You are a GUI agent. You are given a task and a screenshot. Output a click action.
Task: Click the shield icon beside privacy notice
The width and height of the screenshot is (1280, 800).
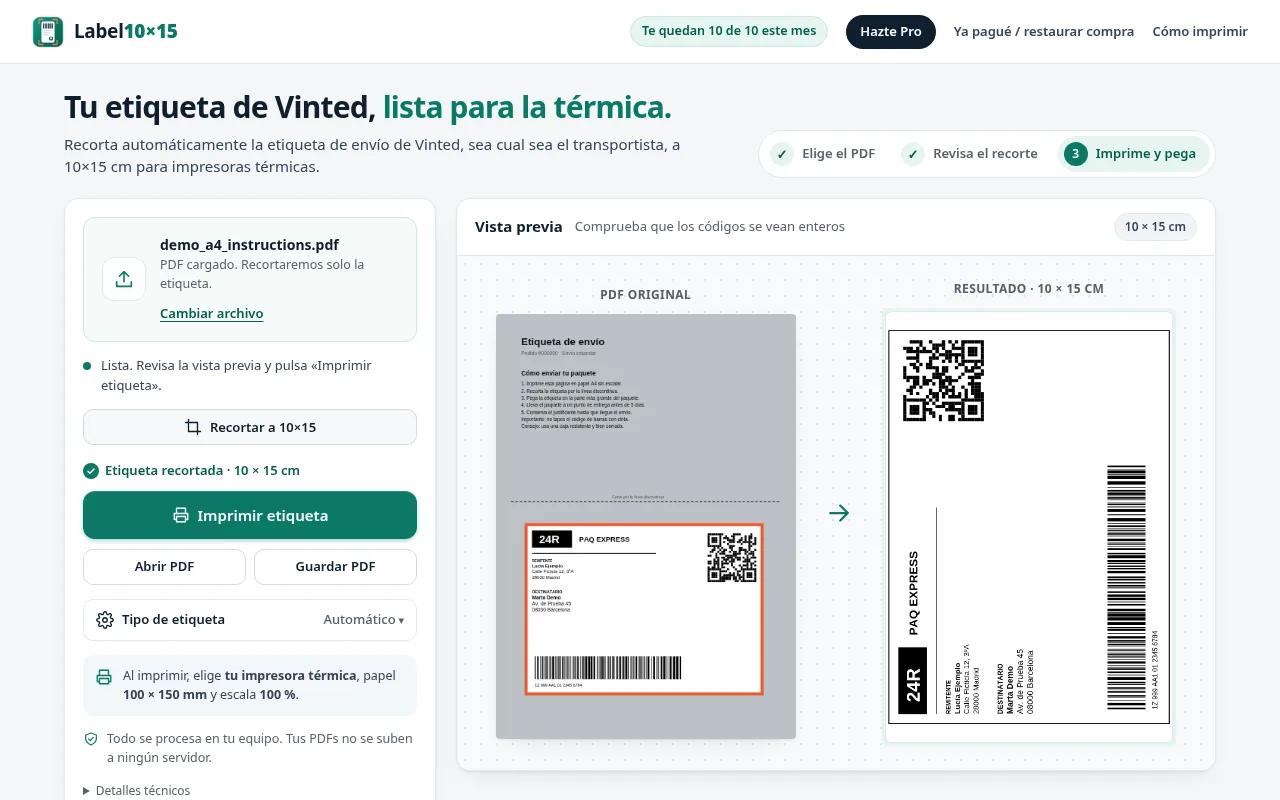pyautogui.click(x=91, y=739)
